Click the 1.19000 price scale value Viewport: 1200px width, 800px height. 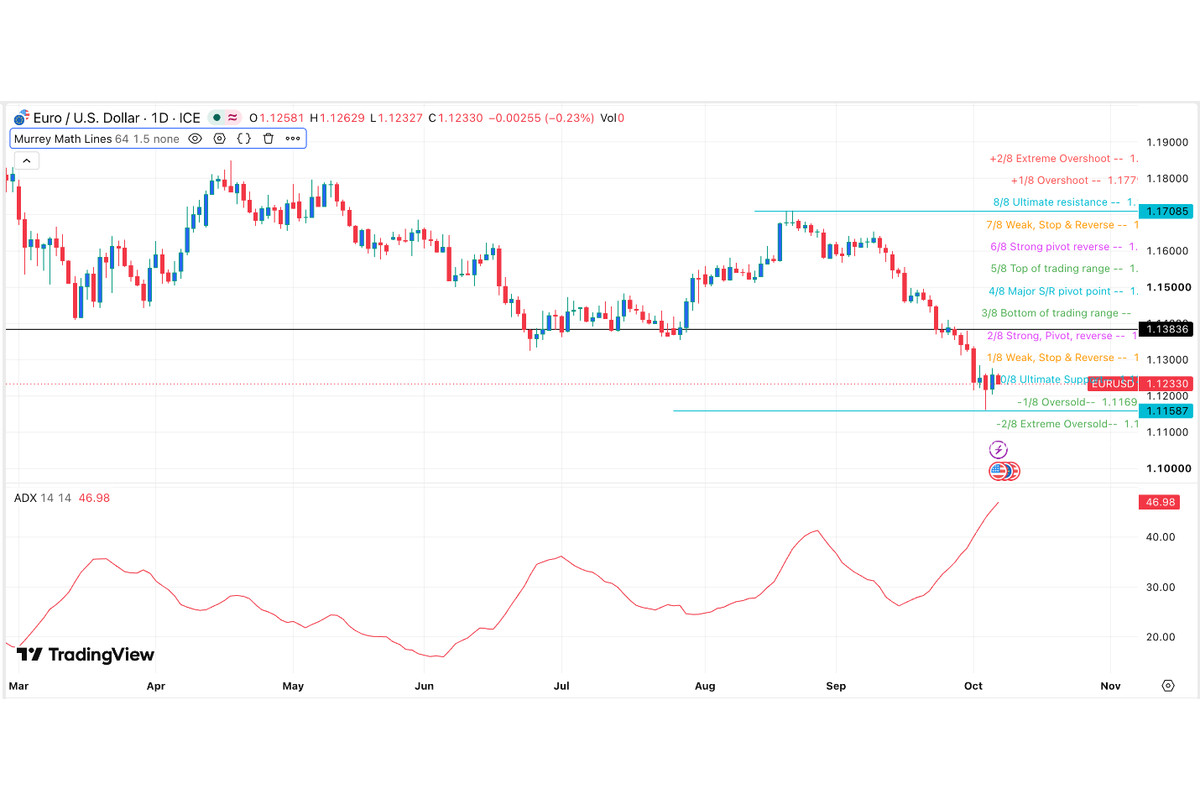click(x=1167, y=142)
